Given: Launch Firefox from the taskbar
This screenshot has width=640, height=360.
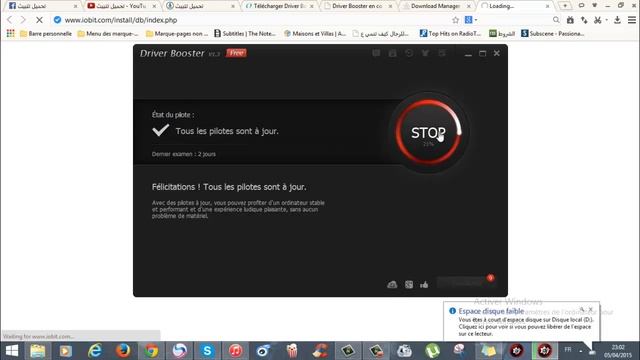Looking at the screenshot, I should pos(123,351).
